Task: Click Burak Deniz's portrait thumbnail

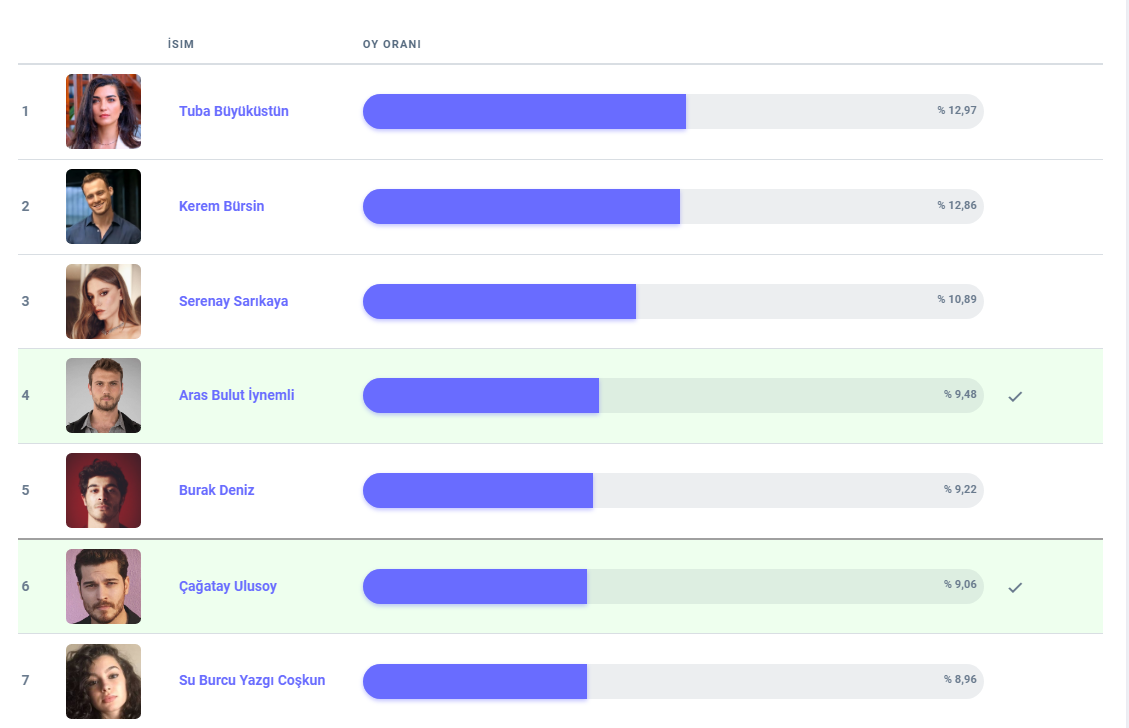Action: click(103, 490)
